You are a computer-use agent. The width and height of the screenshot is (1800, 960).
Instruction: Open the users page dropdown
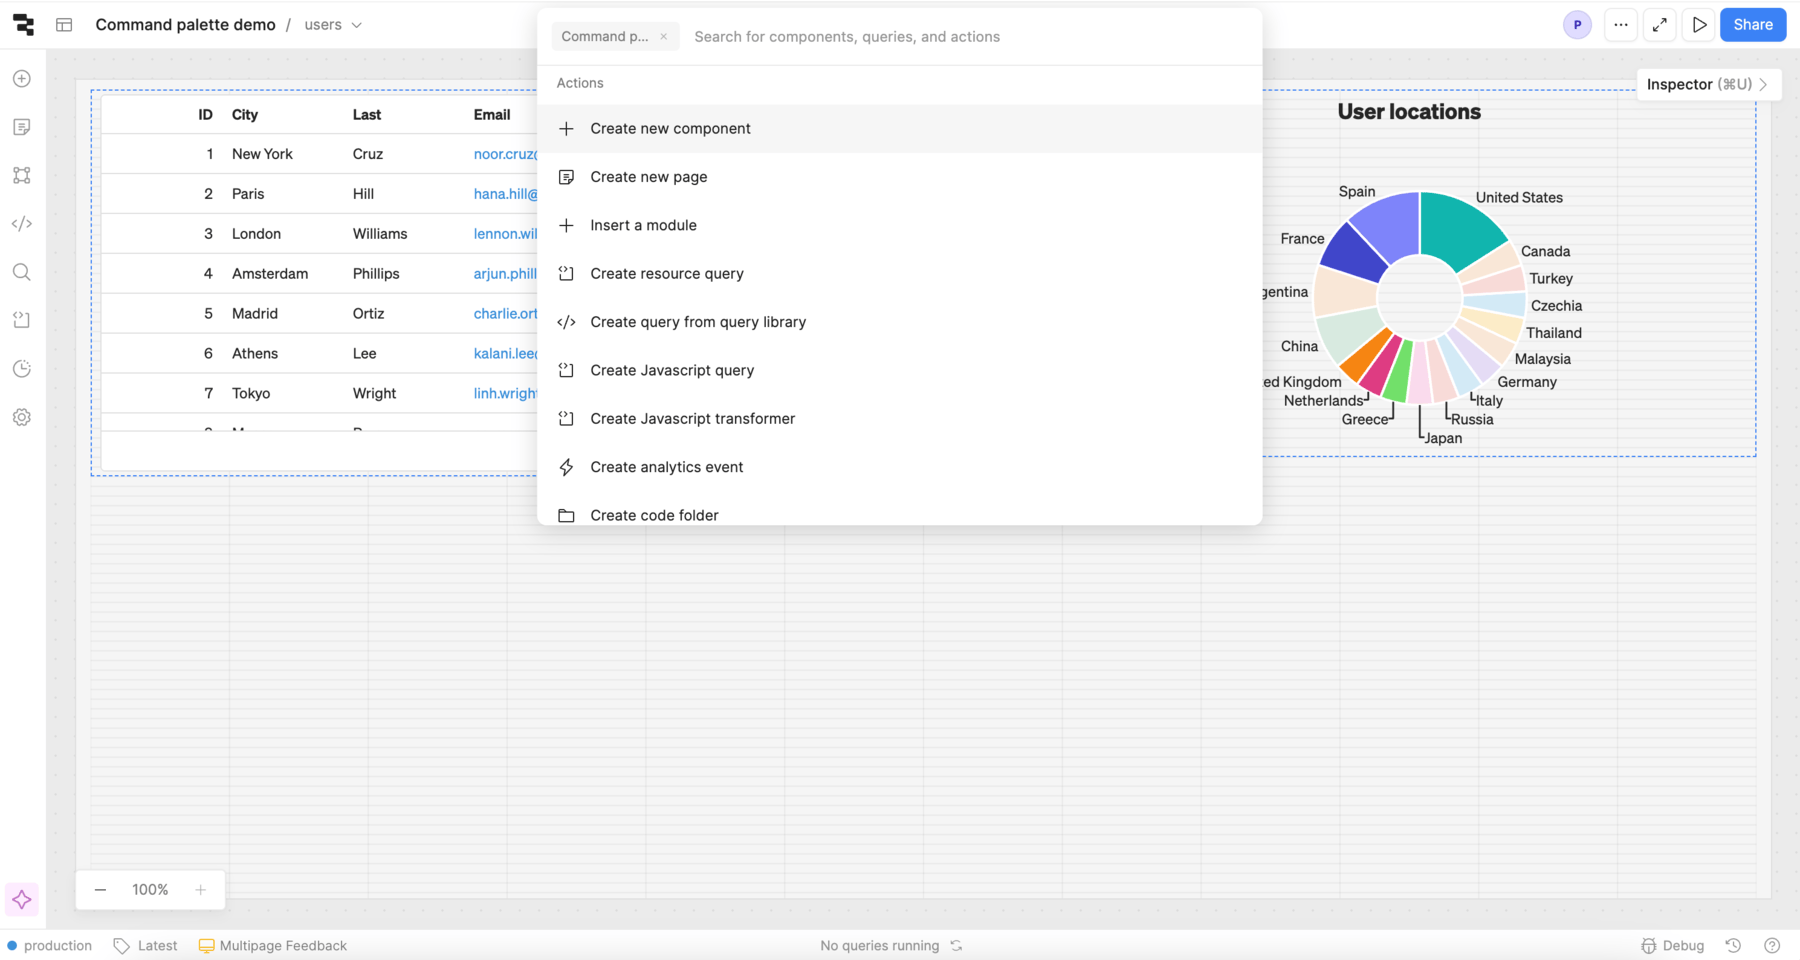pyautogui.click(x=333, y=25)
